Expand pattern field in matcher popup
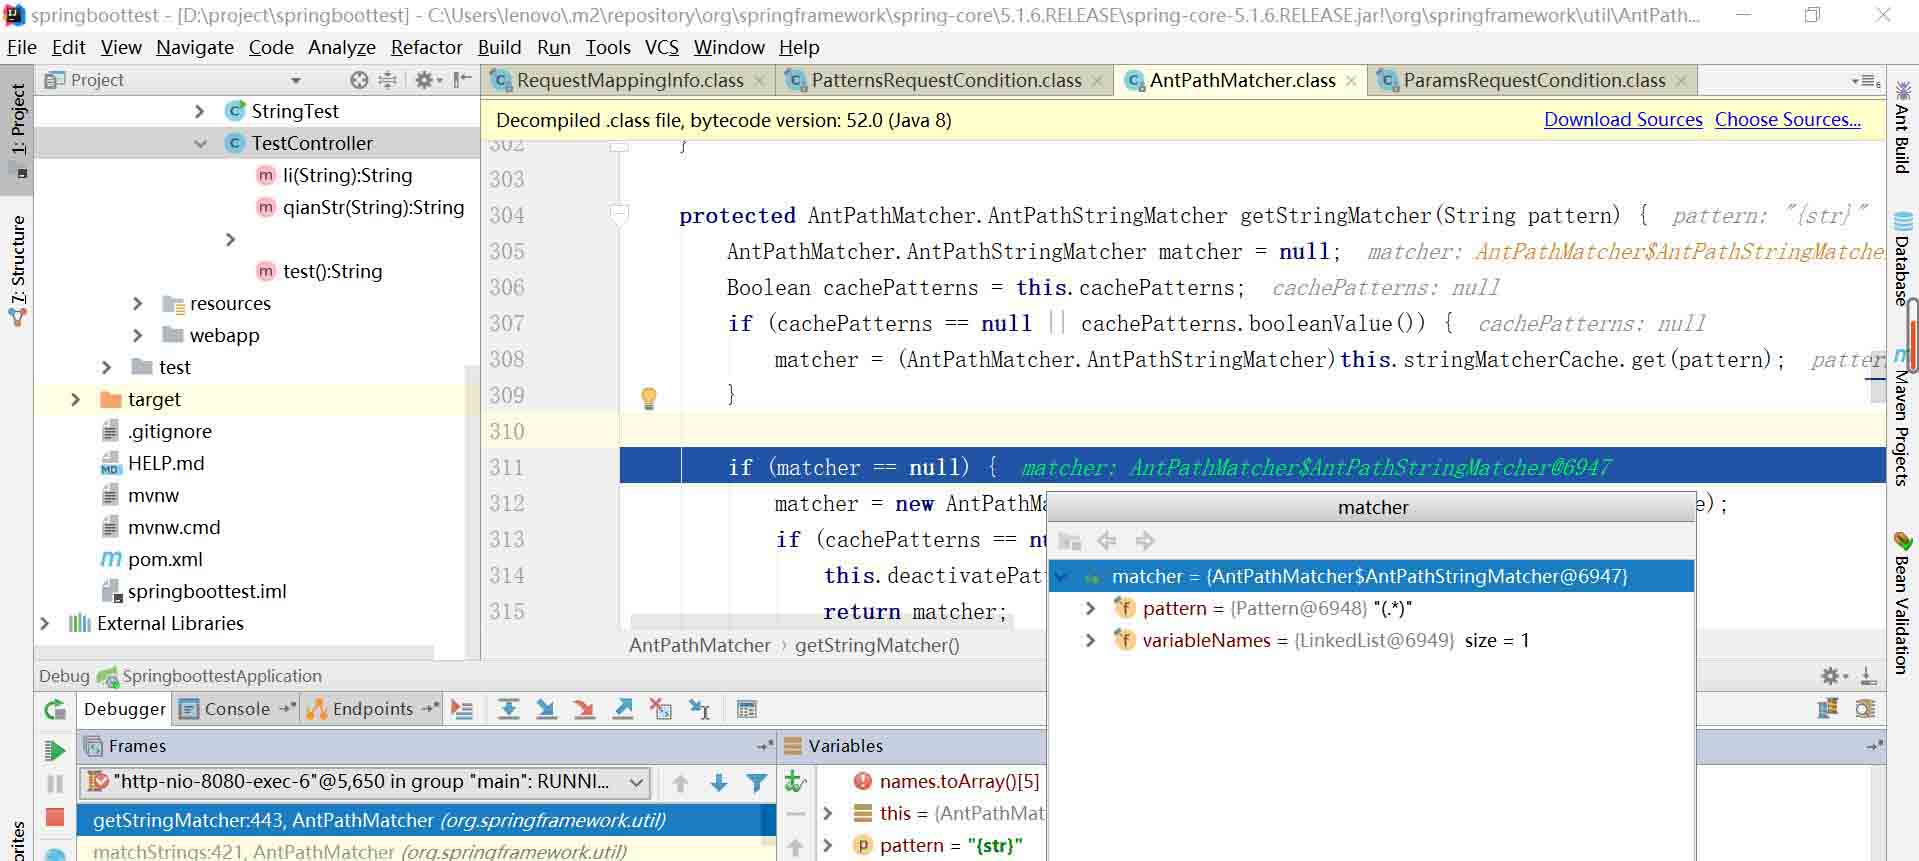1919x861 pixels. click(x=1091, y=608)
